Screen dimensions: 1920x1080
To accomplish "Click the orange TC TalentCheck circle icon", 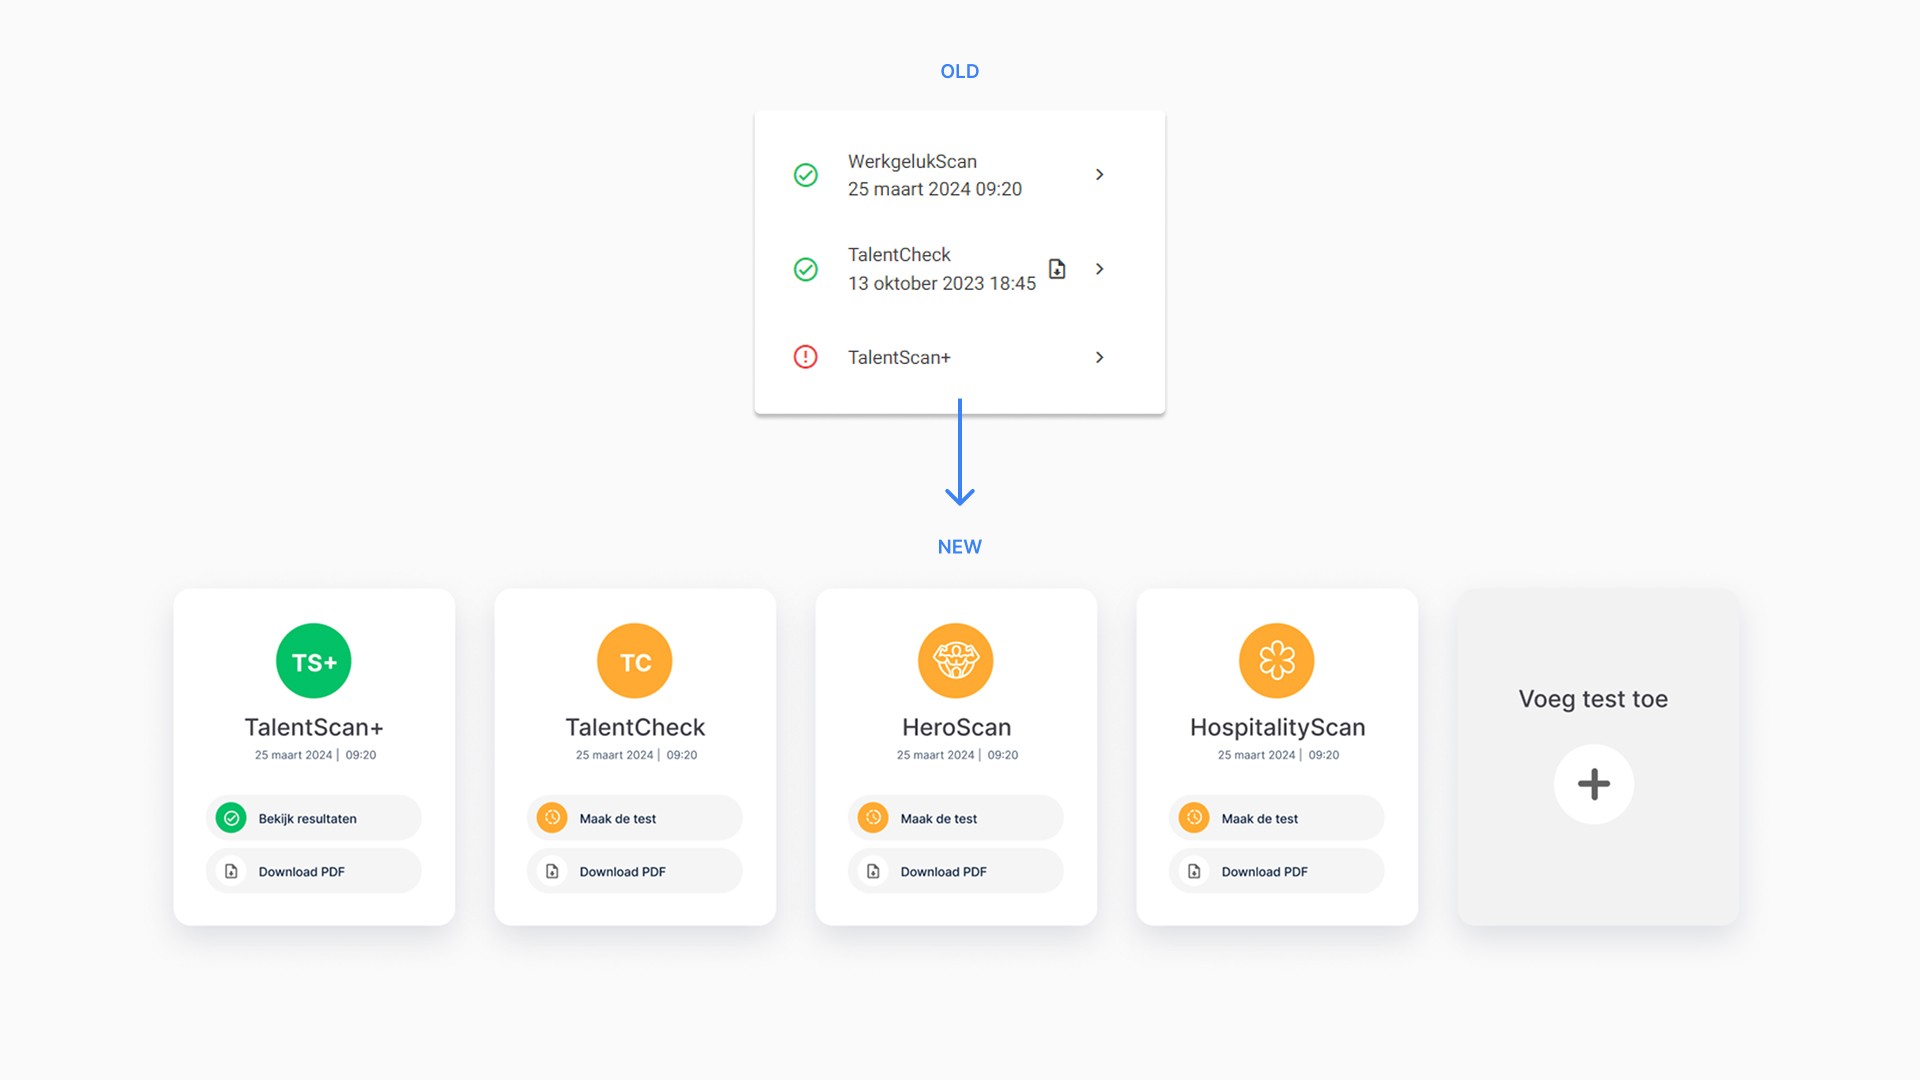I will coord(635,661).
